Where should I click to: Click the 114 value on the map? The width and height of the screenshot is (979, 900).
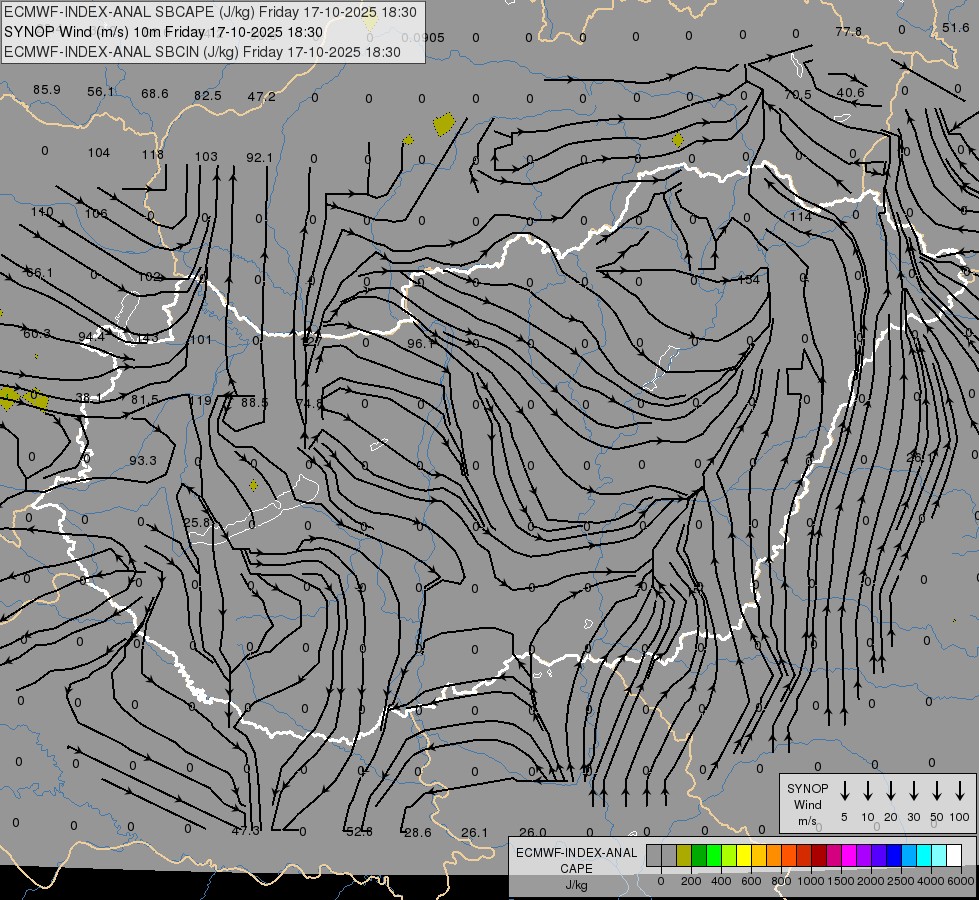801,217
